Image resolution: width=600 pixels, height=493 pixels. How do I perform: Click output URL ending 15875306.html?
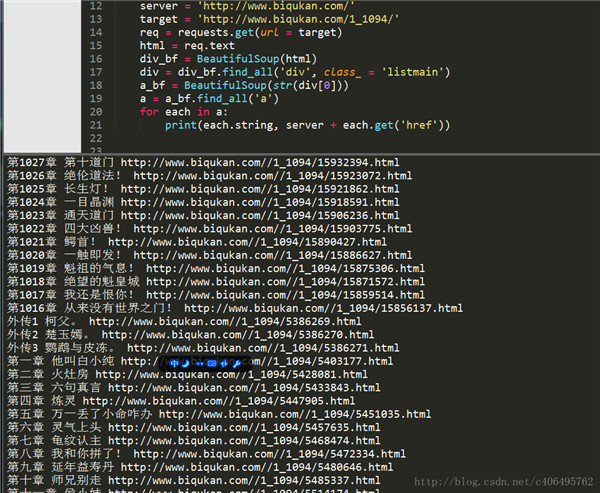click(285, 269)
